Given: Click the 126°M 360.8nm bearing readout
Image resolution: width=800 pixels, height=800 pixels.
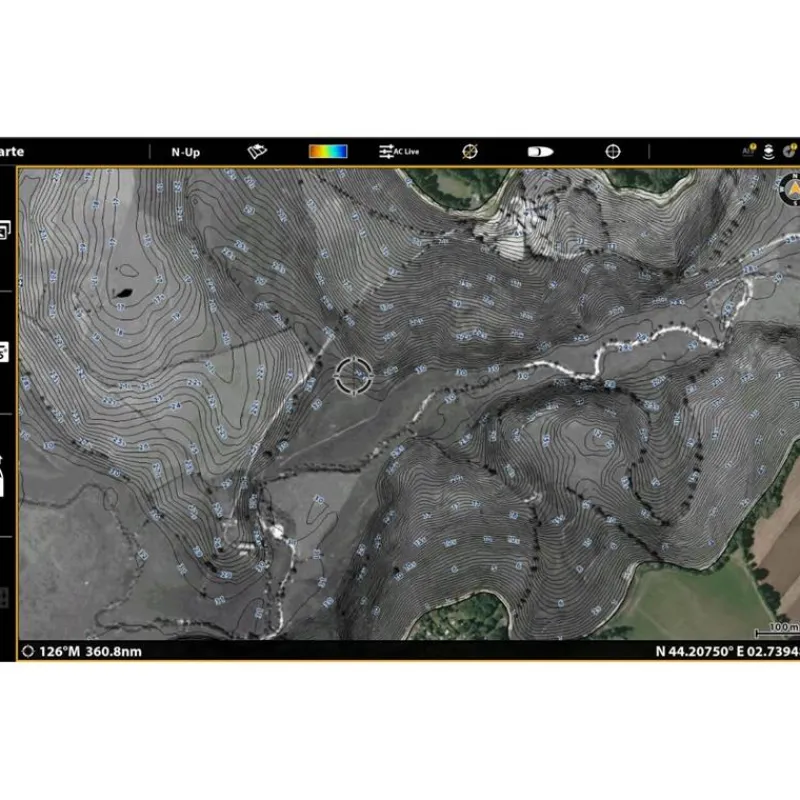Looking at the screenshot, I should [90, 652].
